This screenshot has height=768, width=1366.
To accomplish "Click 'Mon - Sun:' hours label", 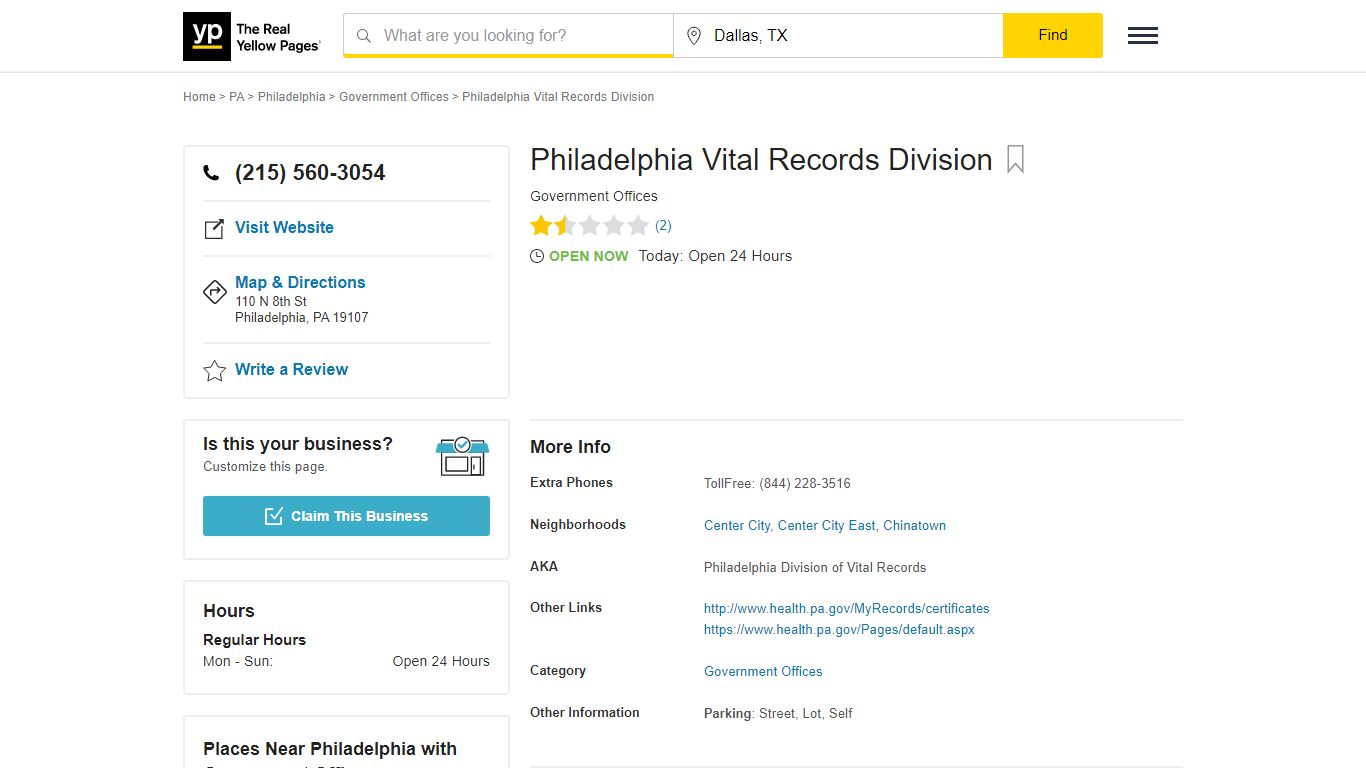I will (x=238, y=662).
